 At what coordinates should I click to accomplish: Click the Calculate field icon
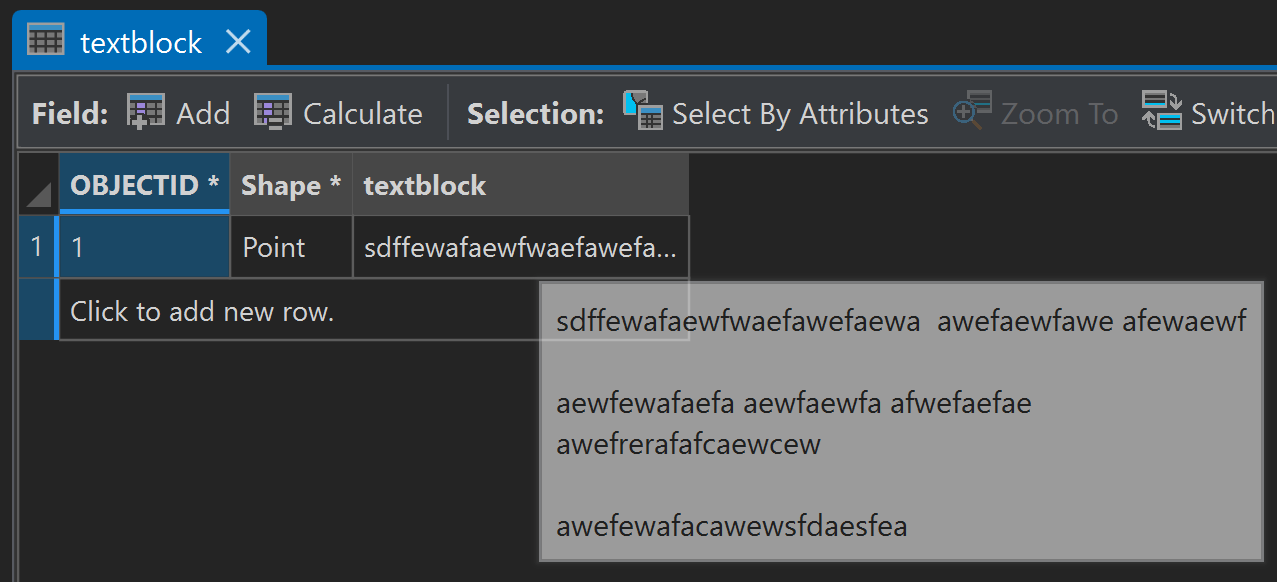point(272,113)
